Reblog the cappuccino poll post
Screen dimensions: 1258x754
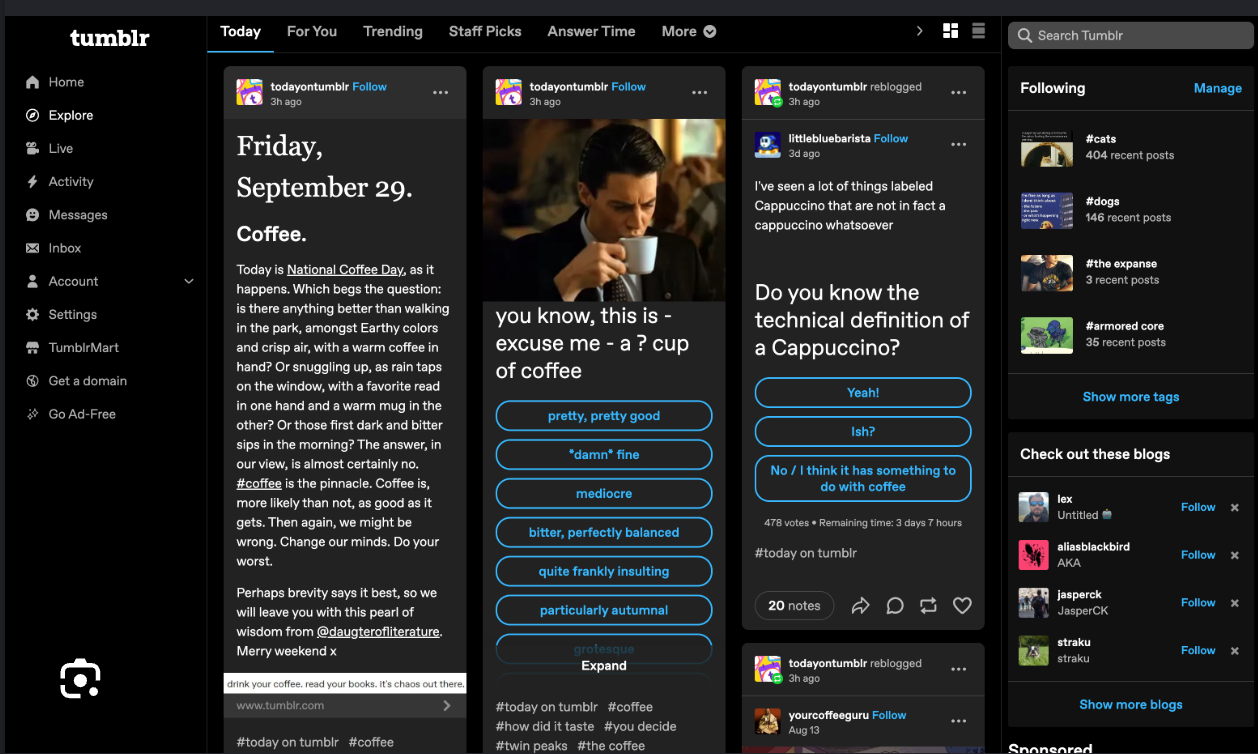928,605
